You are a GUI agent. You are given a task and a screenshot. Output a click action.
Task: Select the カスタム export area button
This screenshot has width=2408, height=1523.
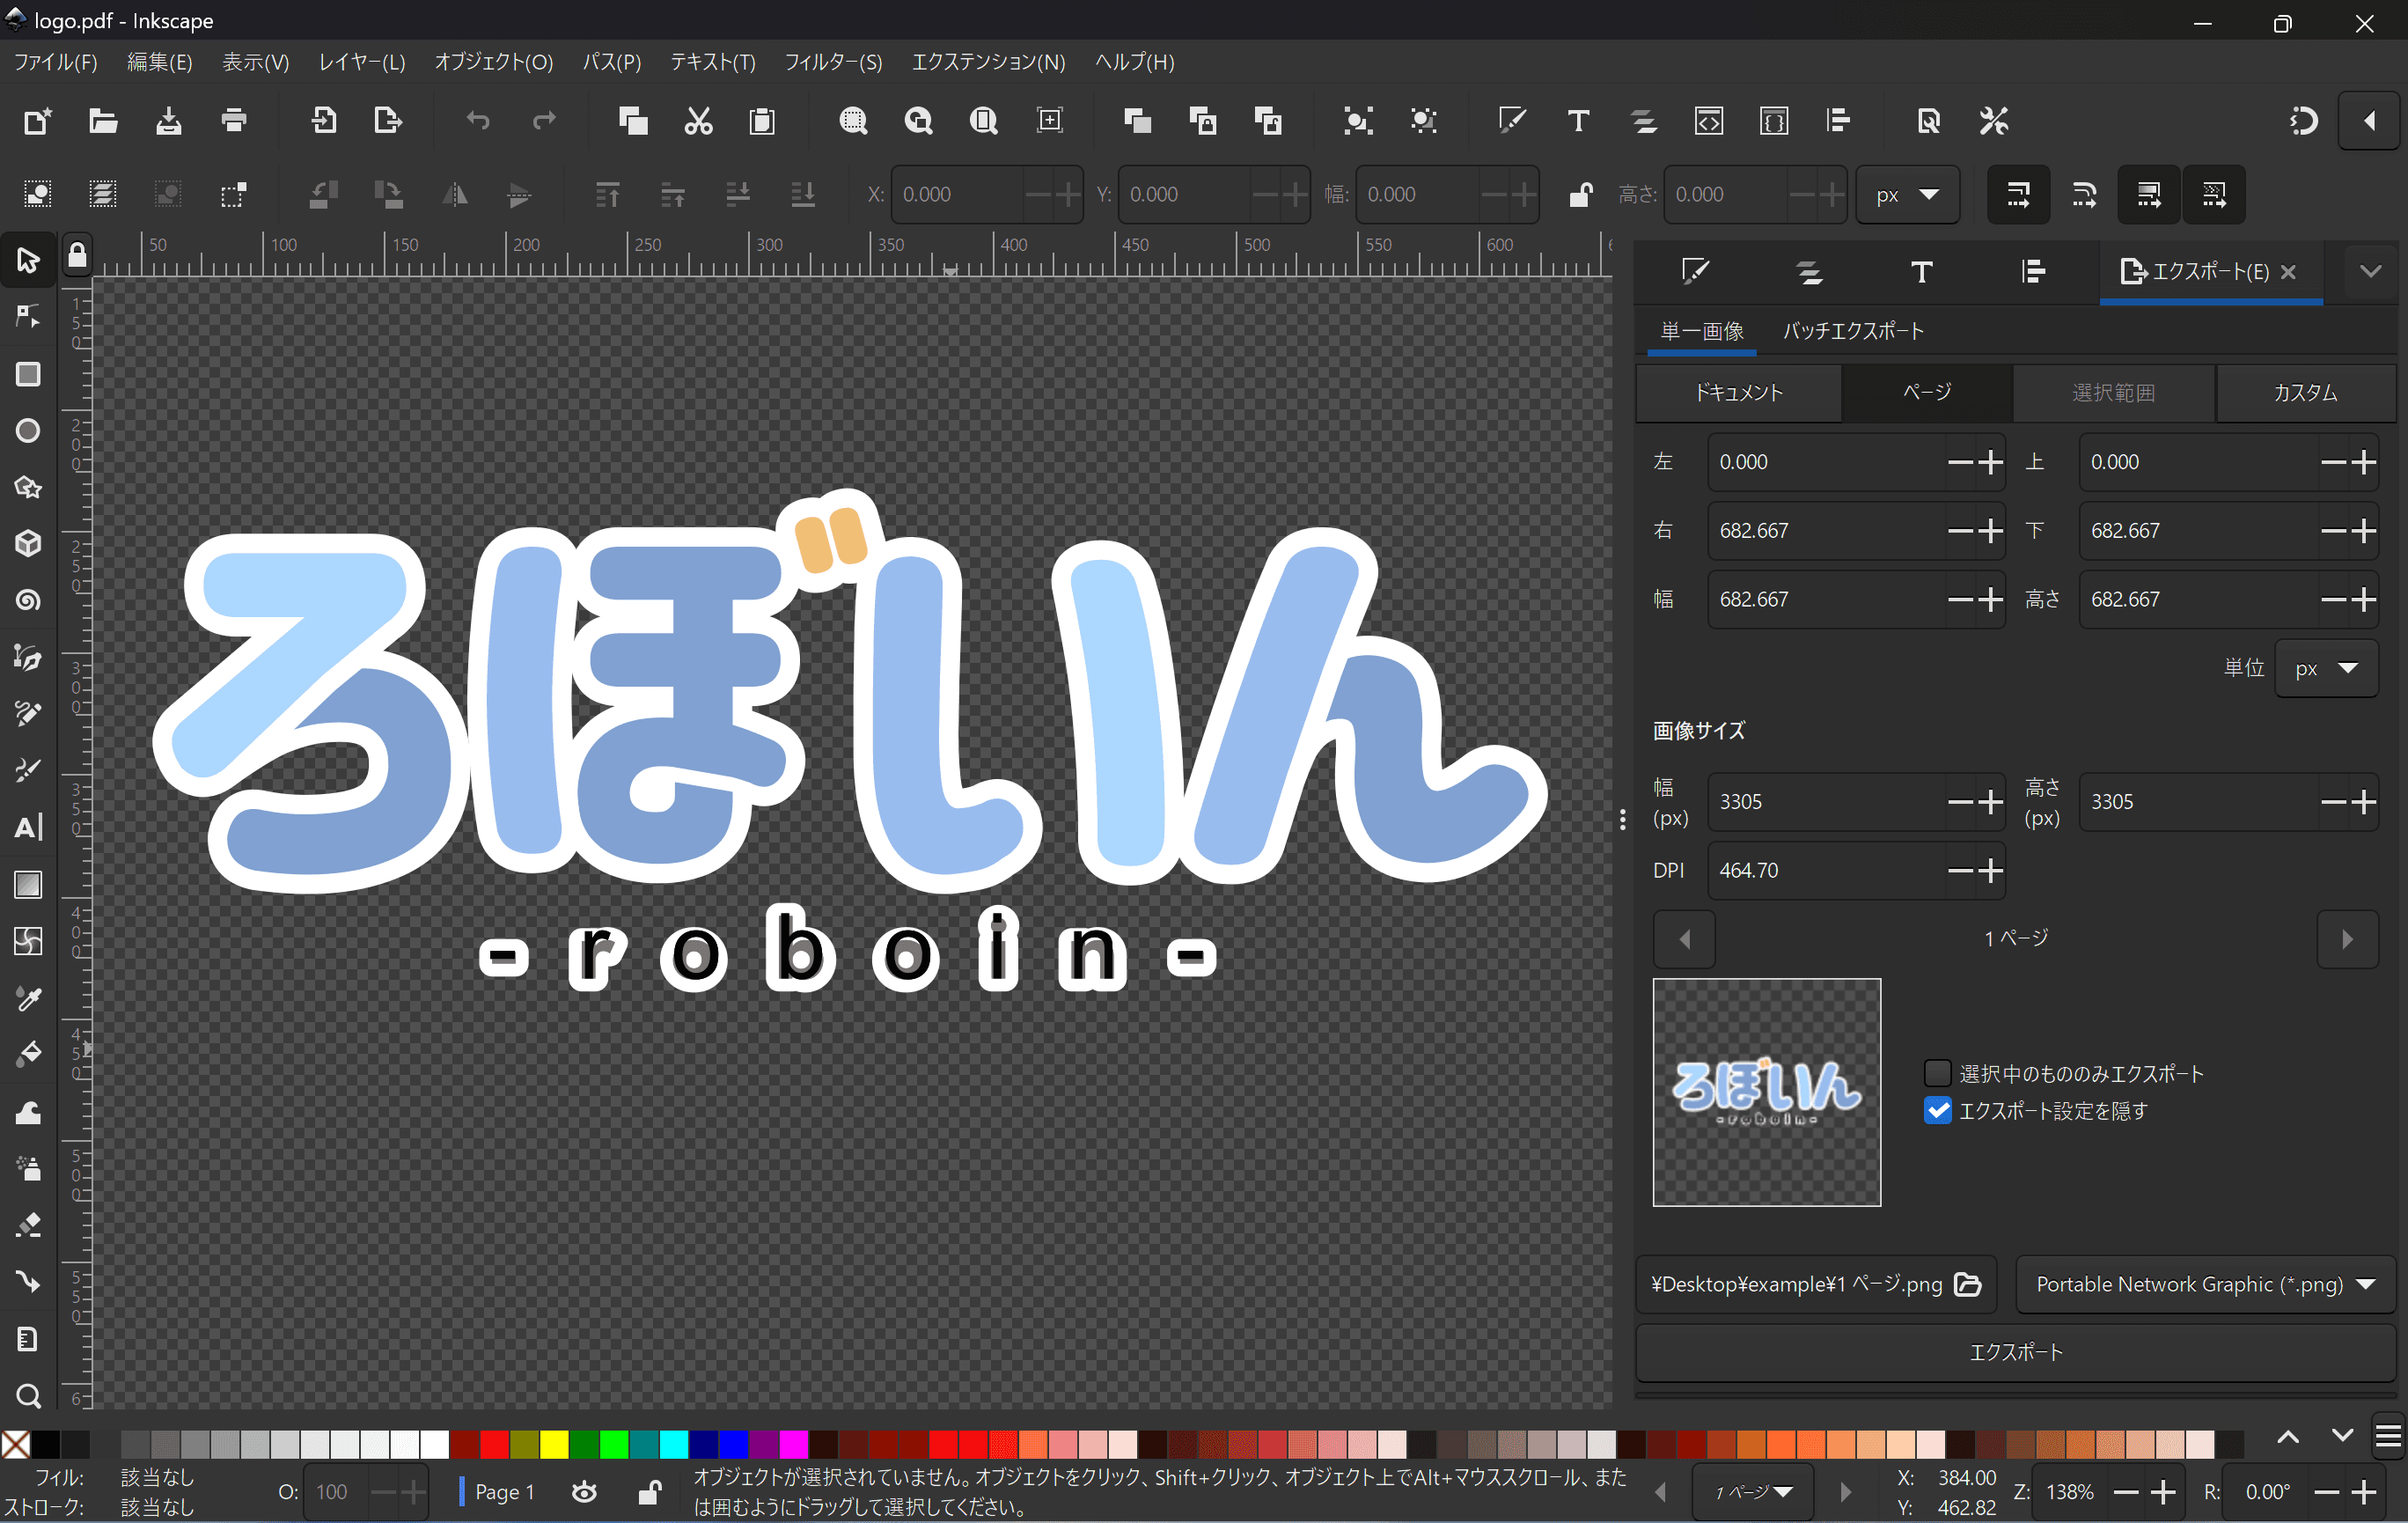(2305, 392)
